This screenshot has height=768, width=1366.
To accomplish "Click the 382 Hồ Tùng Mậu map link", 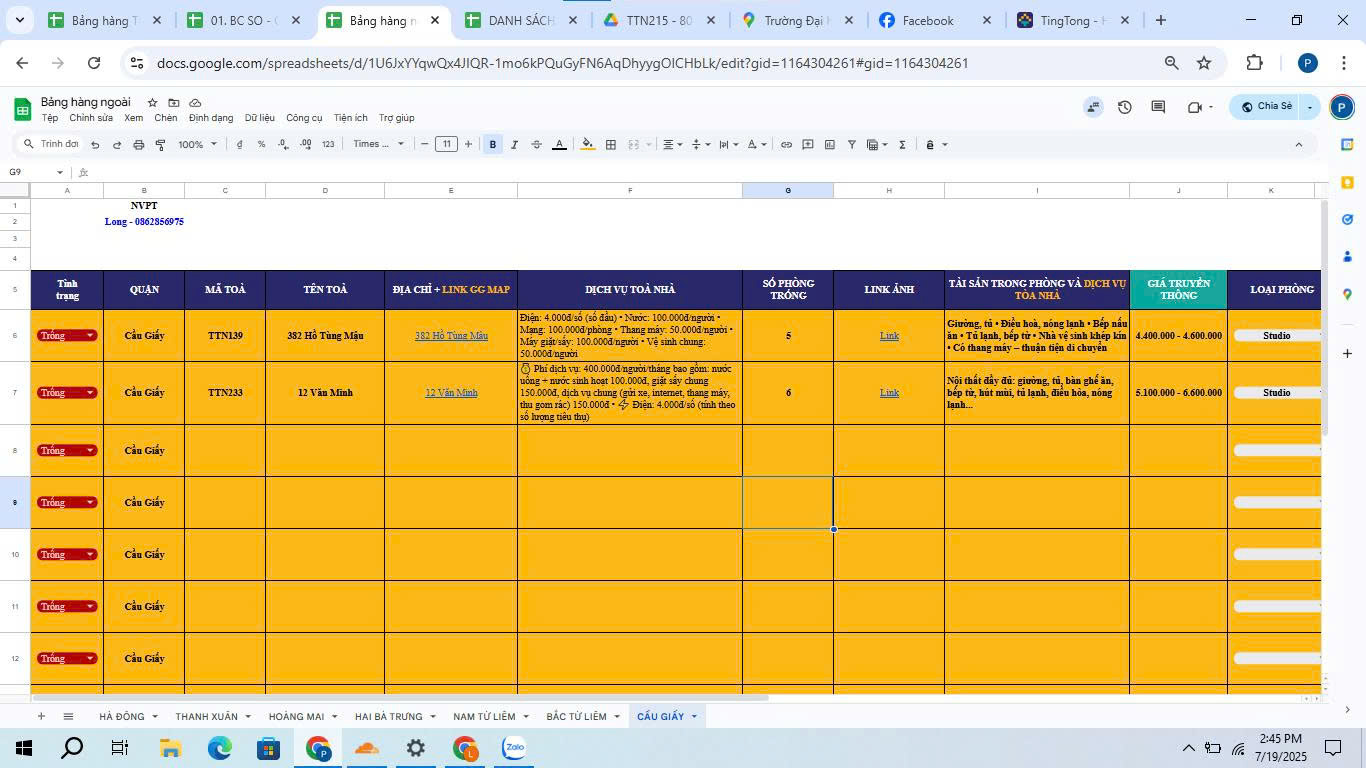I will click(451, 336).
